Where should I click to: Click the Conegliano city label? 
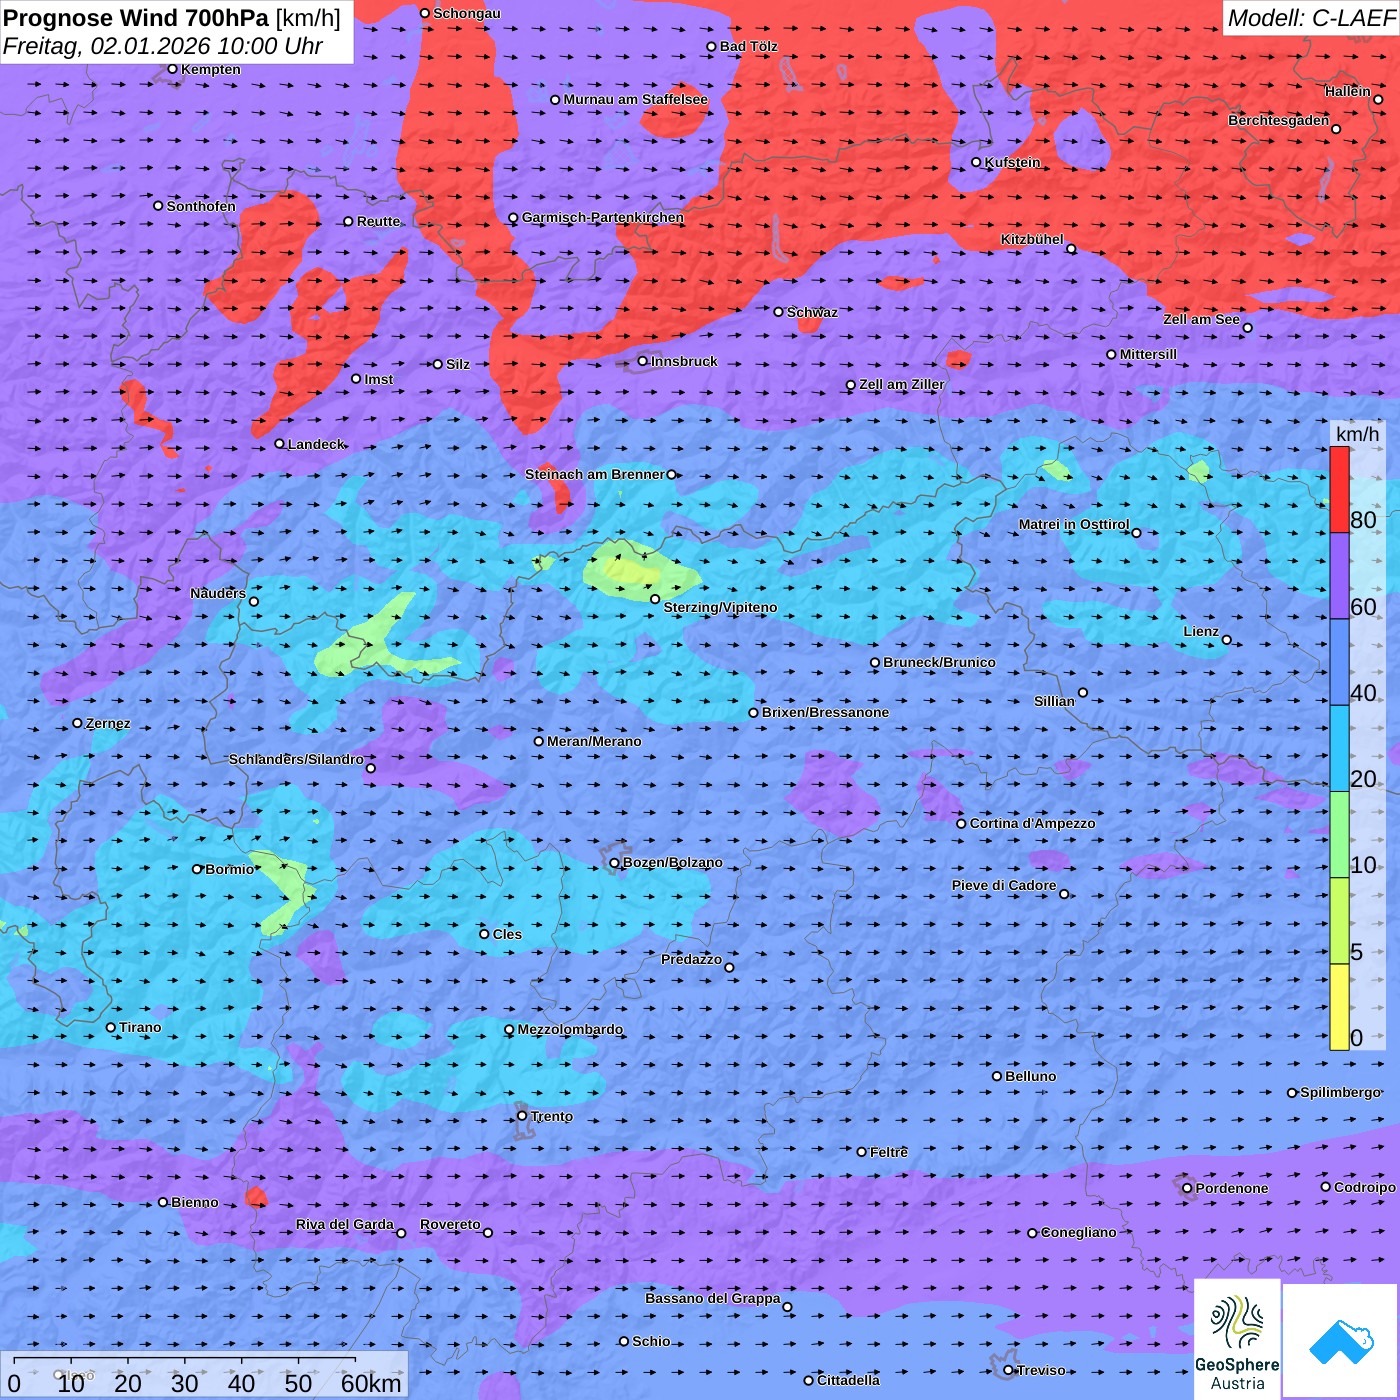tap(1078, 1232)
